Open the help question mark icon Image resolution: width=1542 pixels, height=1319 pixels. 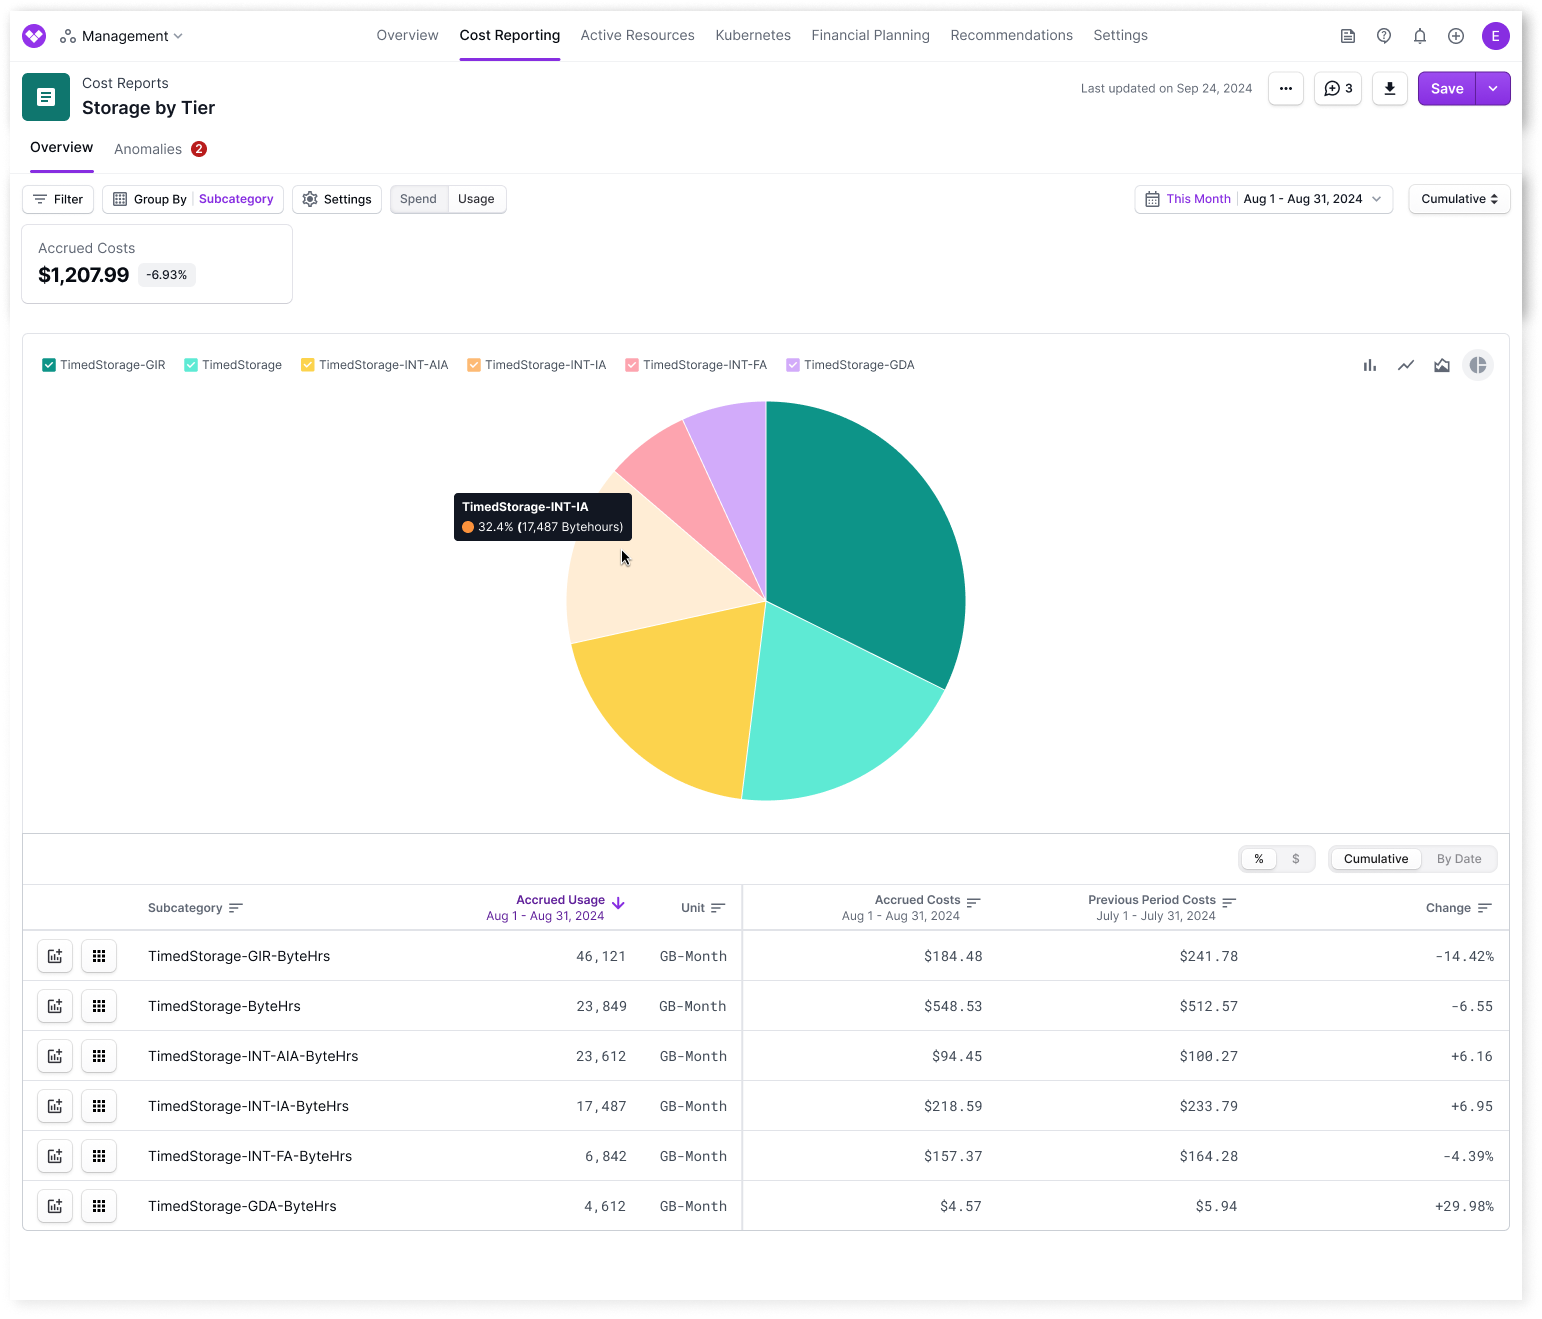[1384, 36]
